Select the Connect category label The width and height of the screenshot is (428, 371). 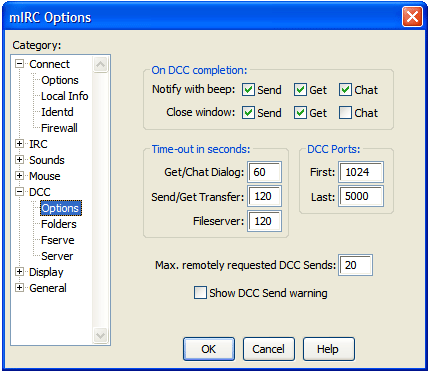click(x=50, y=64)
